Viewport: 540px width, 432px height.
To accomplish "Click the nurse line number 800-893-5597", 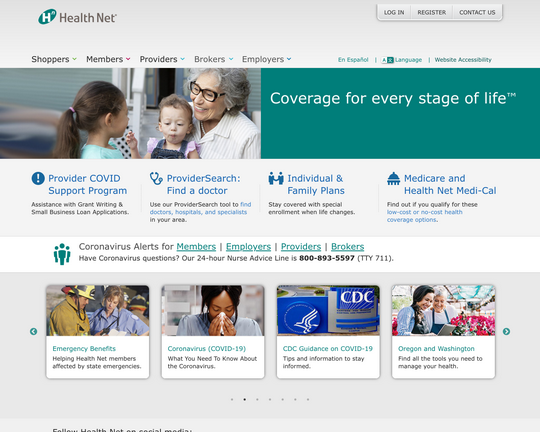I will click(327, 258).
